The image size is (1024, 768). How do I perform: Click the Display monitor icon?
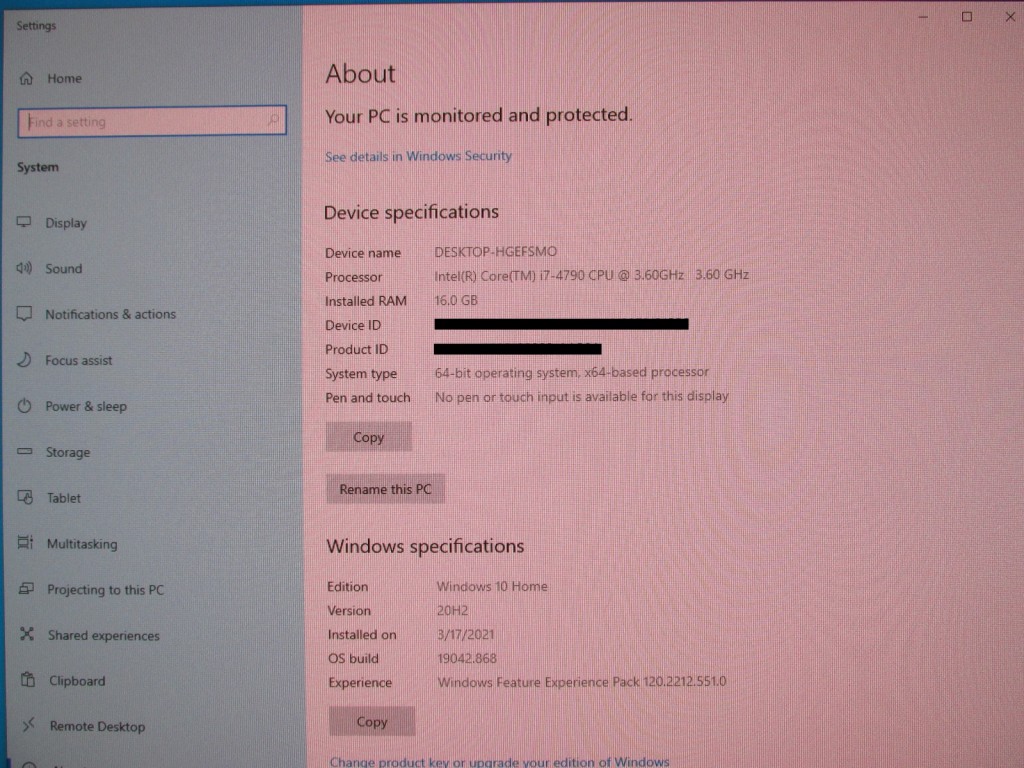(24, 222)
